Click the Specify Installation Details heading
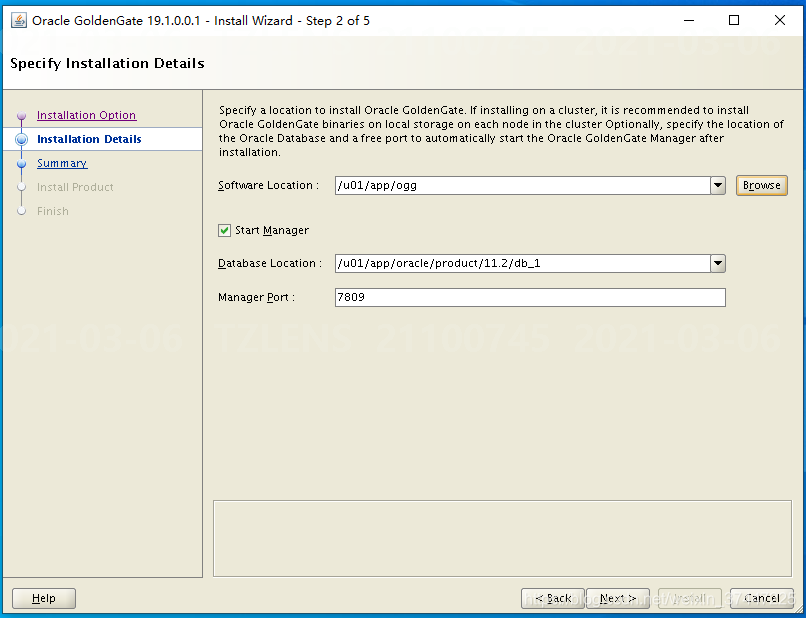 click(107, 63)
